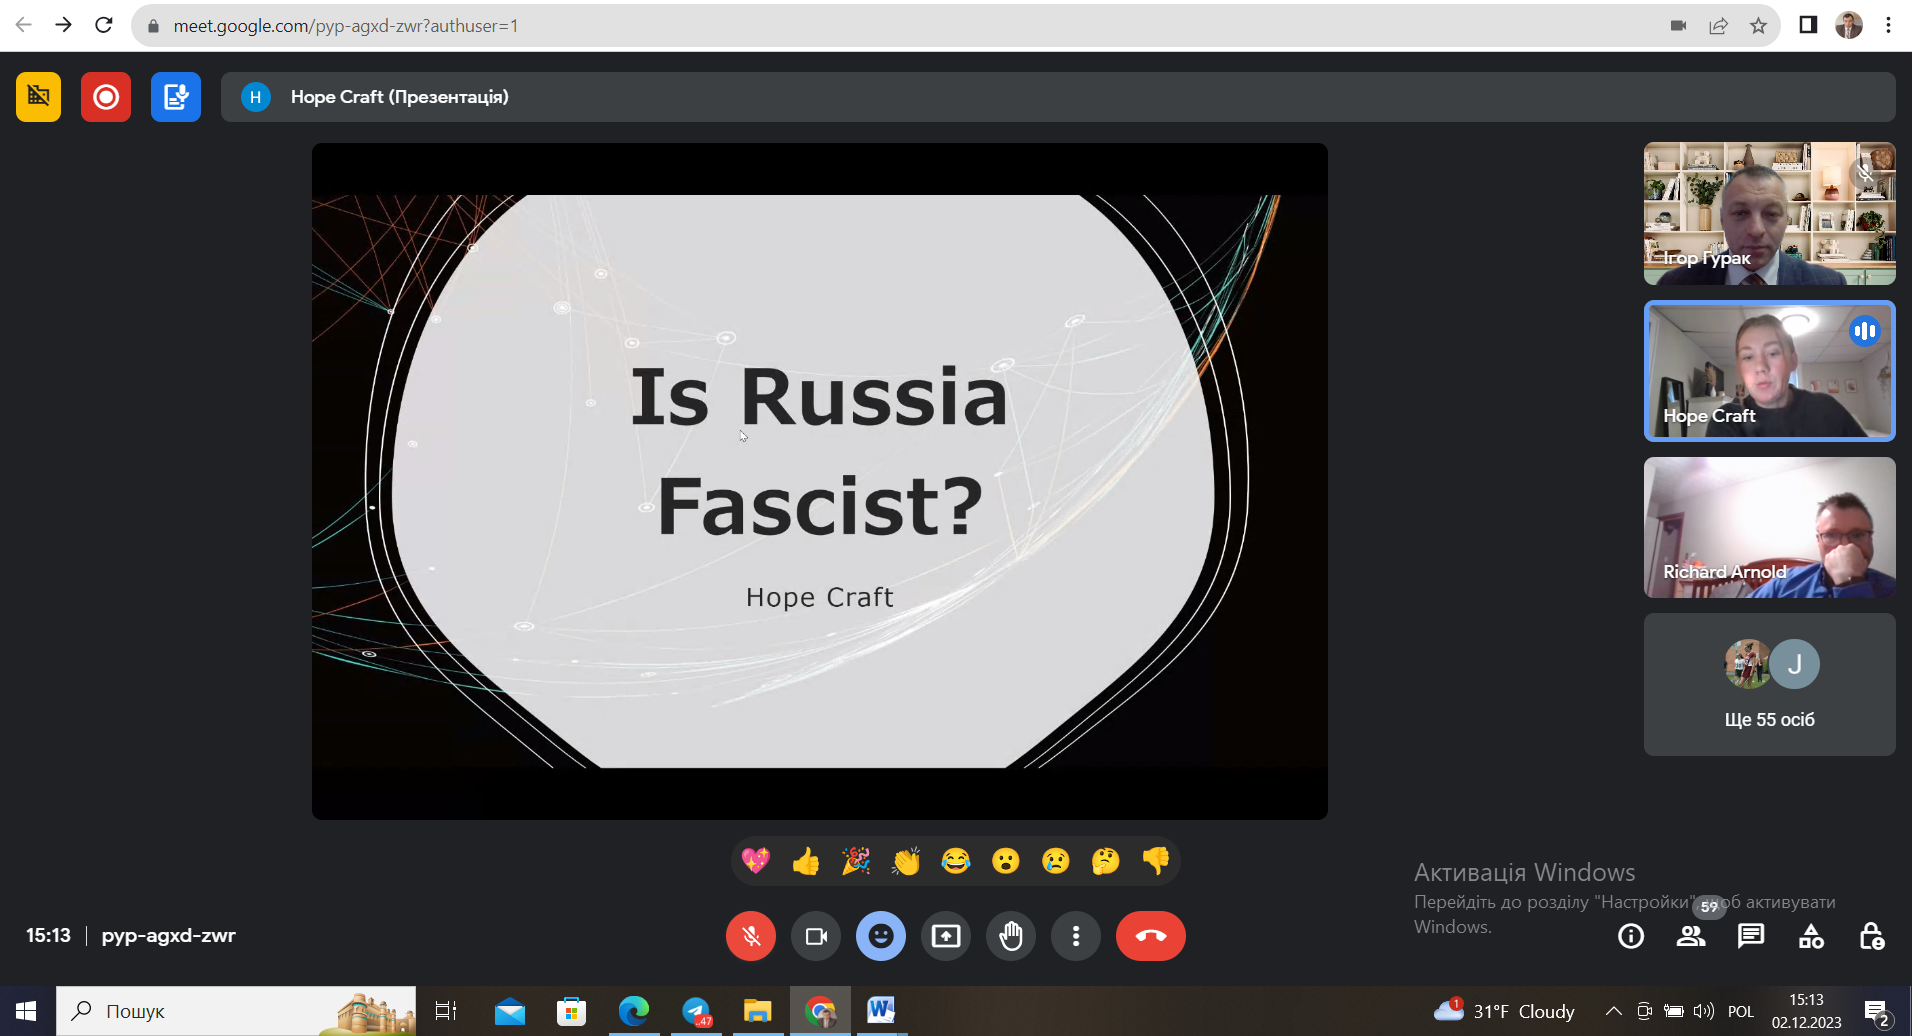This screenshot has height=1036, width=1912.
Task: Raise your hand in the meeting
Action: (x=1011, y=936)
